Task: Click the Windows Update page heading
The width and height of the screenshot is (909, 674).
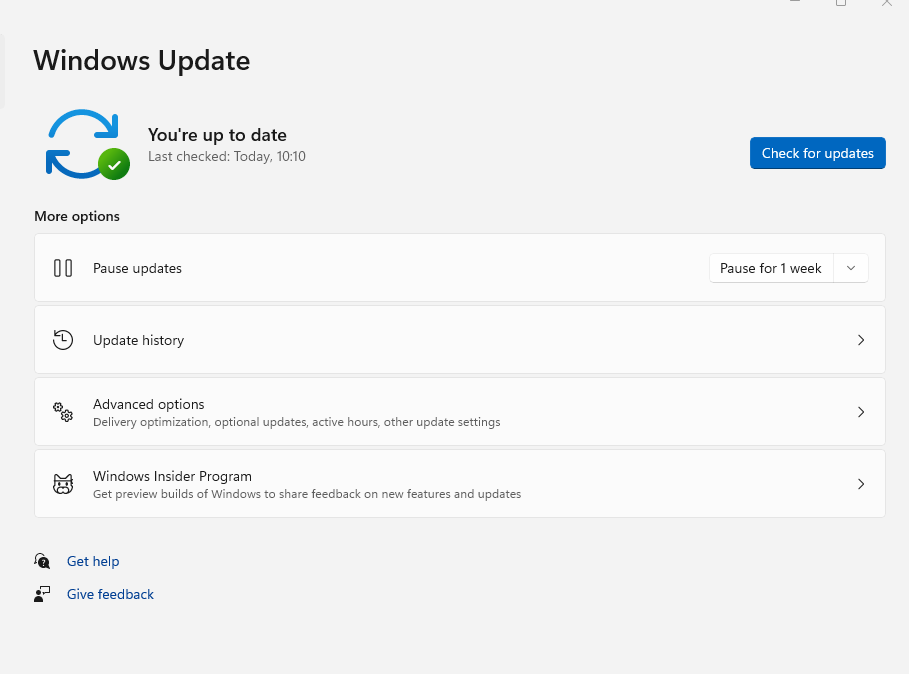Action: [x=141, y=60]
